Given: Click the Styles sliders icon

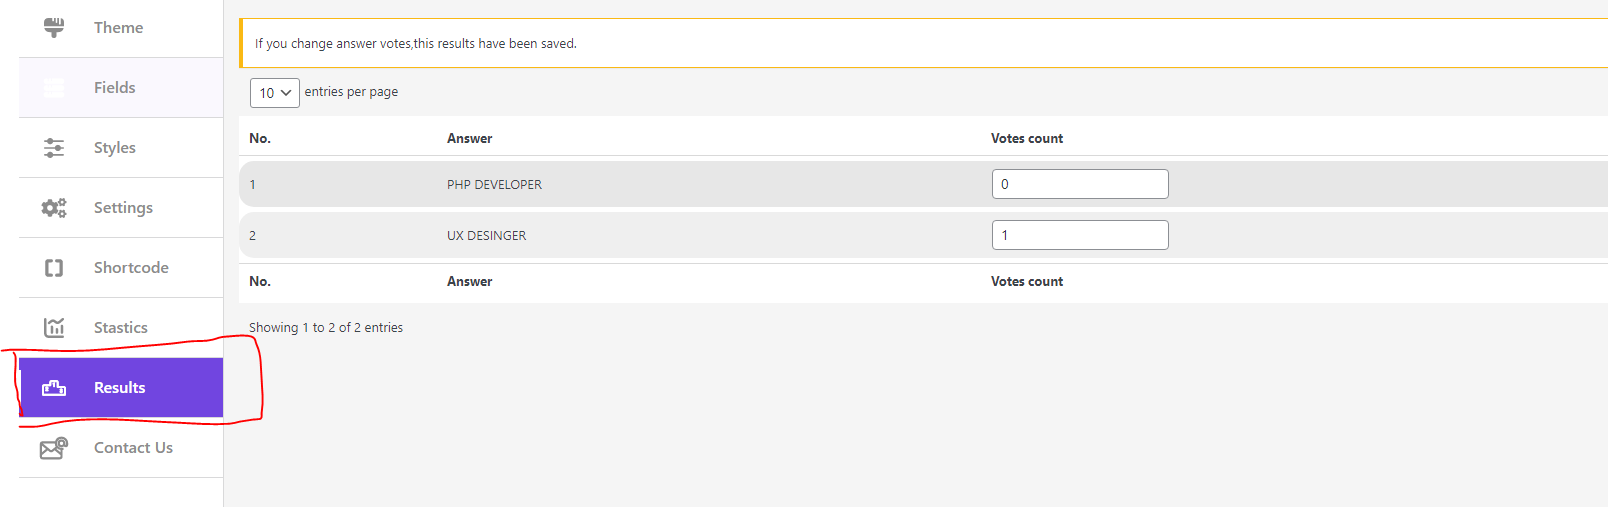Looking at the screenshot, I should click(x=54, y=148).
